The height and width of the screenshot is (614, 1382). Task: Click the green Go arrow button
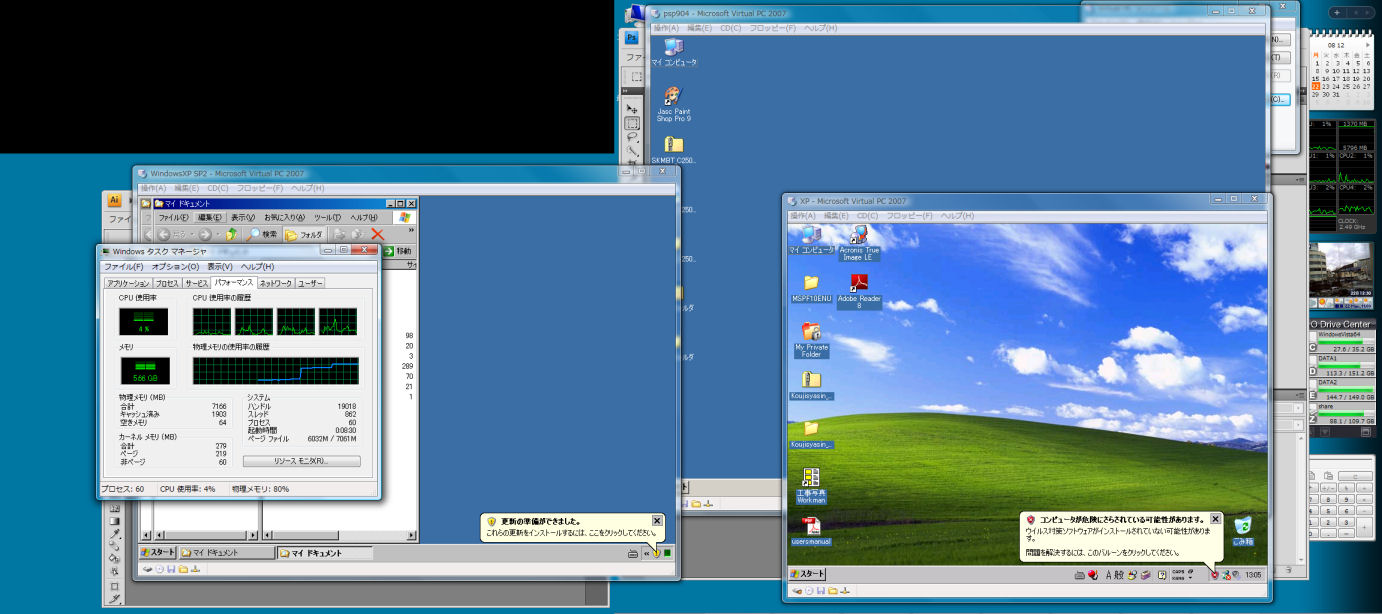[387, 251]
